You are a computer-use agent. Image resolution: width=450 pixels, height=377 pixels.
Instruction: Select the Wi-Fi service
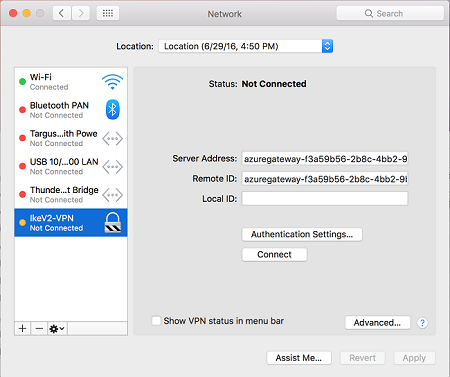[71, 82]
